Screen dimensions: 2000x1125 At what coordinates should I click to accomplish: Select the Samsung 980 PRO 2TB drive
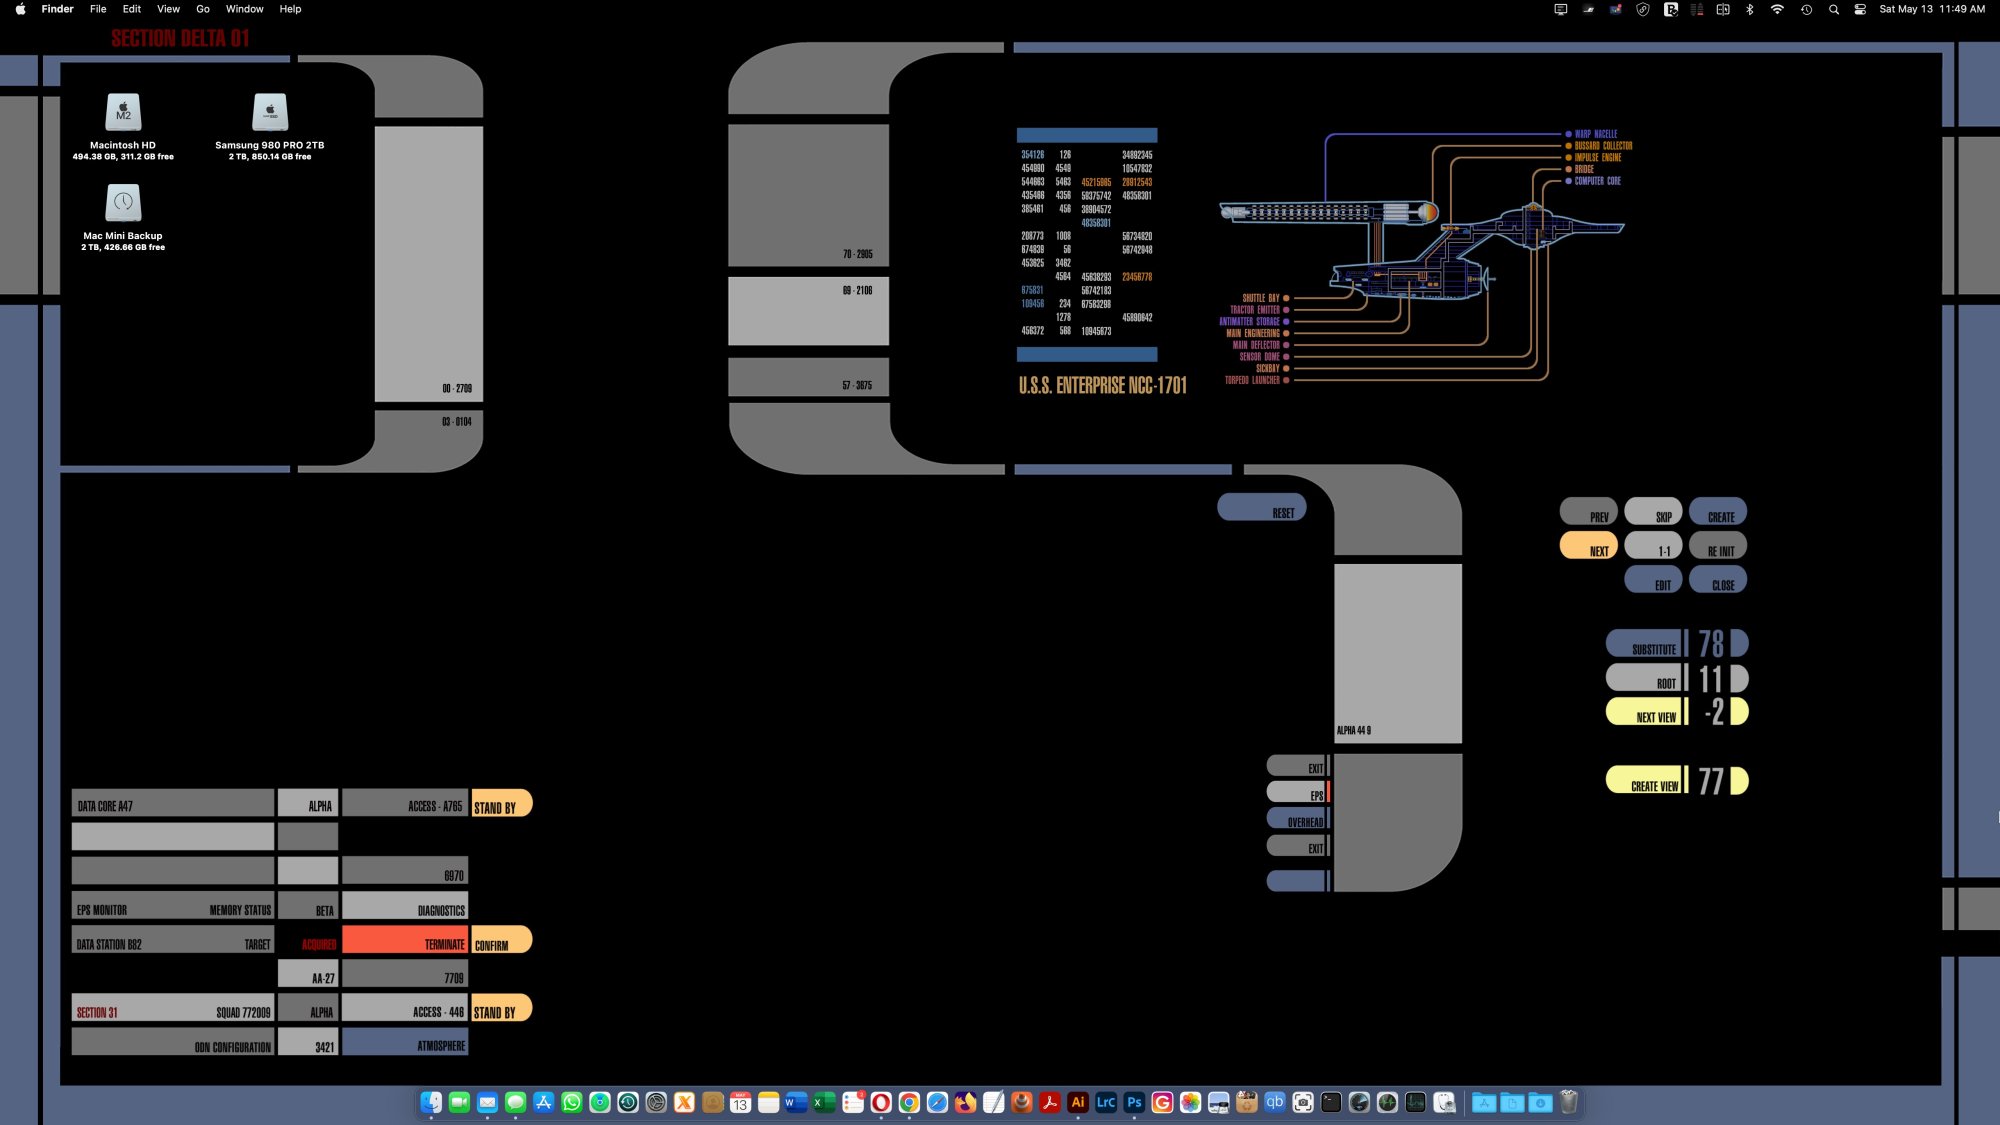(x=270, y=112)
